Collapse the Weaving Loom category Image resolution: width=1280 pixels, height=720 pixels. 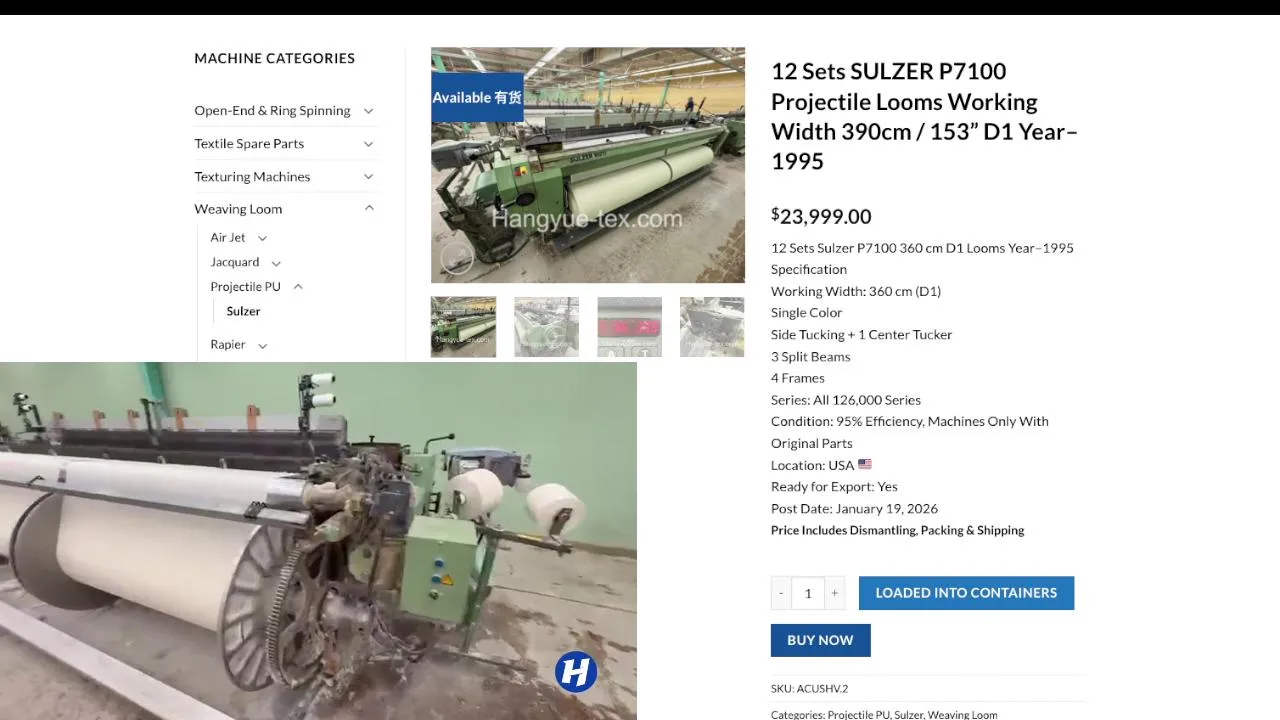(x=368, y=209)
